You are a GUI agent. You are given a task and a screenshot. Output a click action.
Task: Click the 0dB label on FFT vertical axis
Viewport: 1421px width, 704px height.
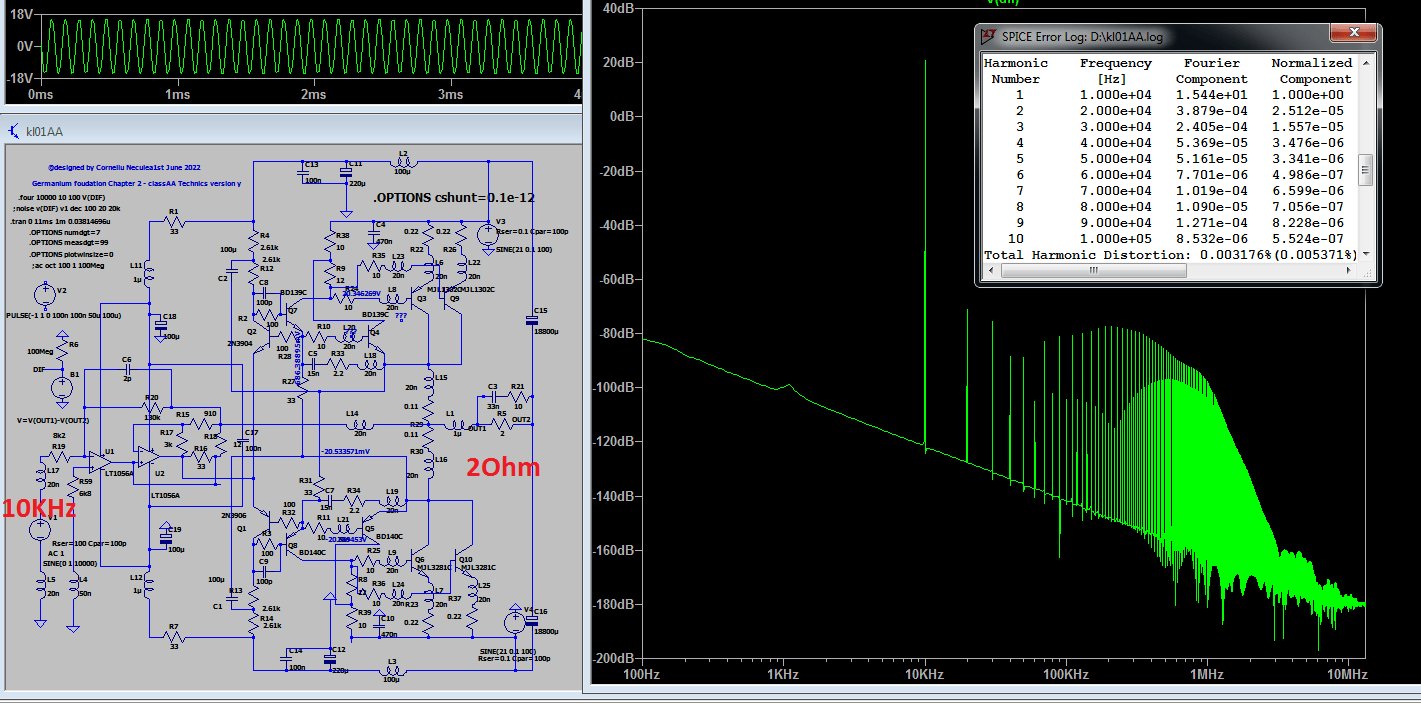coord(621,116)
